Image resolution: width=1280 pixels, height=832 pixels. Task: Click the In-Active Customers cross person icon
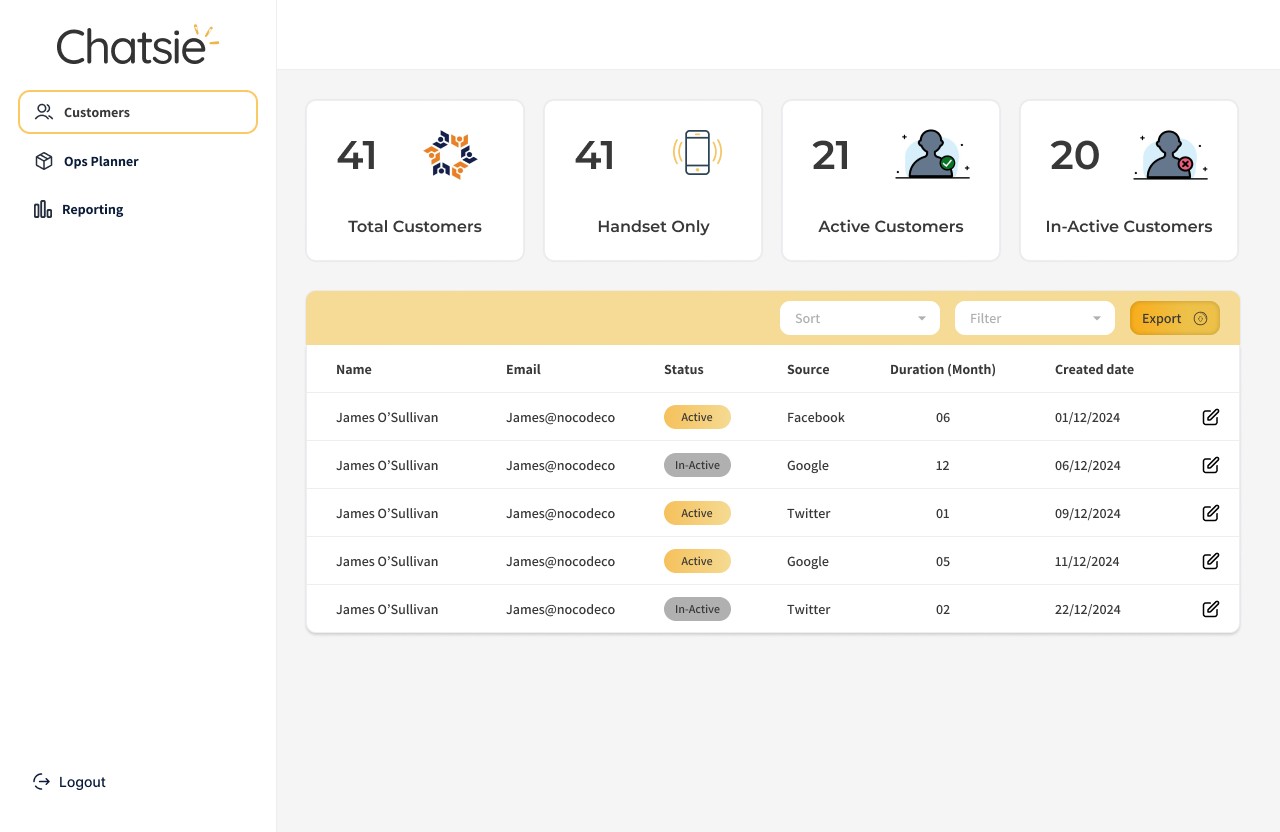click(x=1170, y=155)
